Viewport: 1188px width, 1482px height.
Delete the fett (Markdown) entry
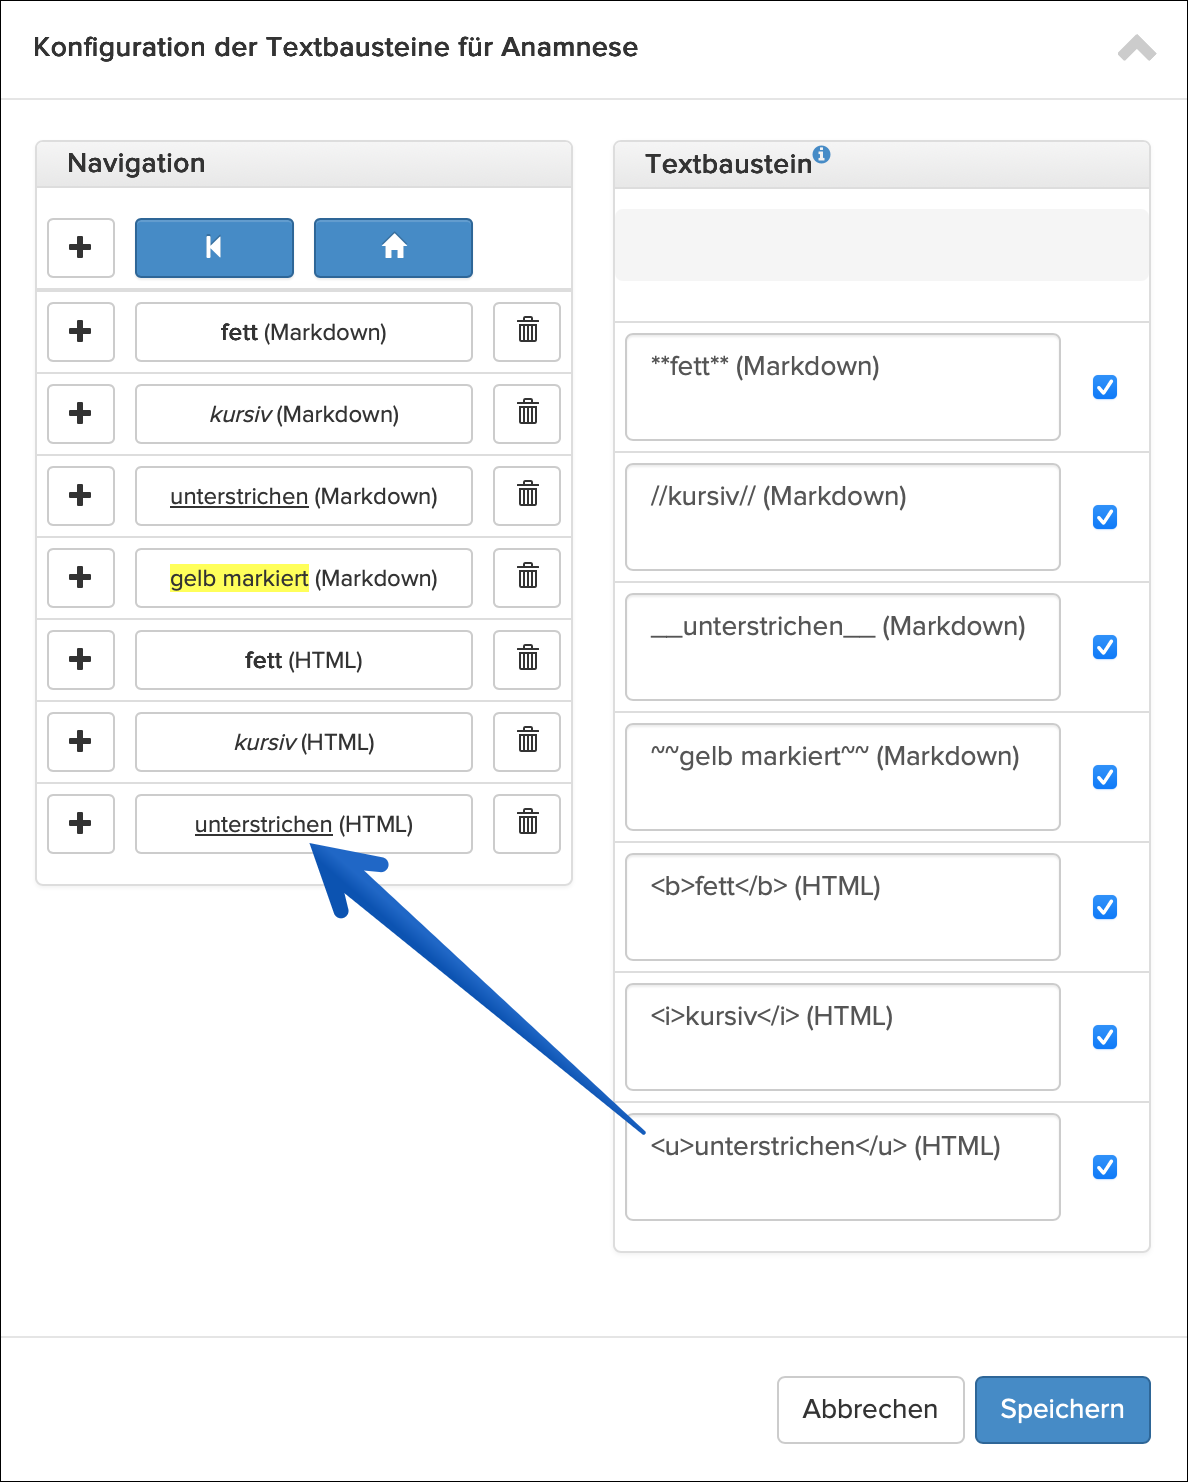(x=527, y=331)
